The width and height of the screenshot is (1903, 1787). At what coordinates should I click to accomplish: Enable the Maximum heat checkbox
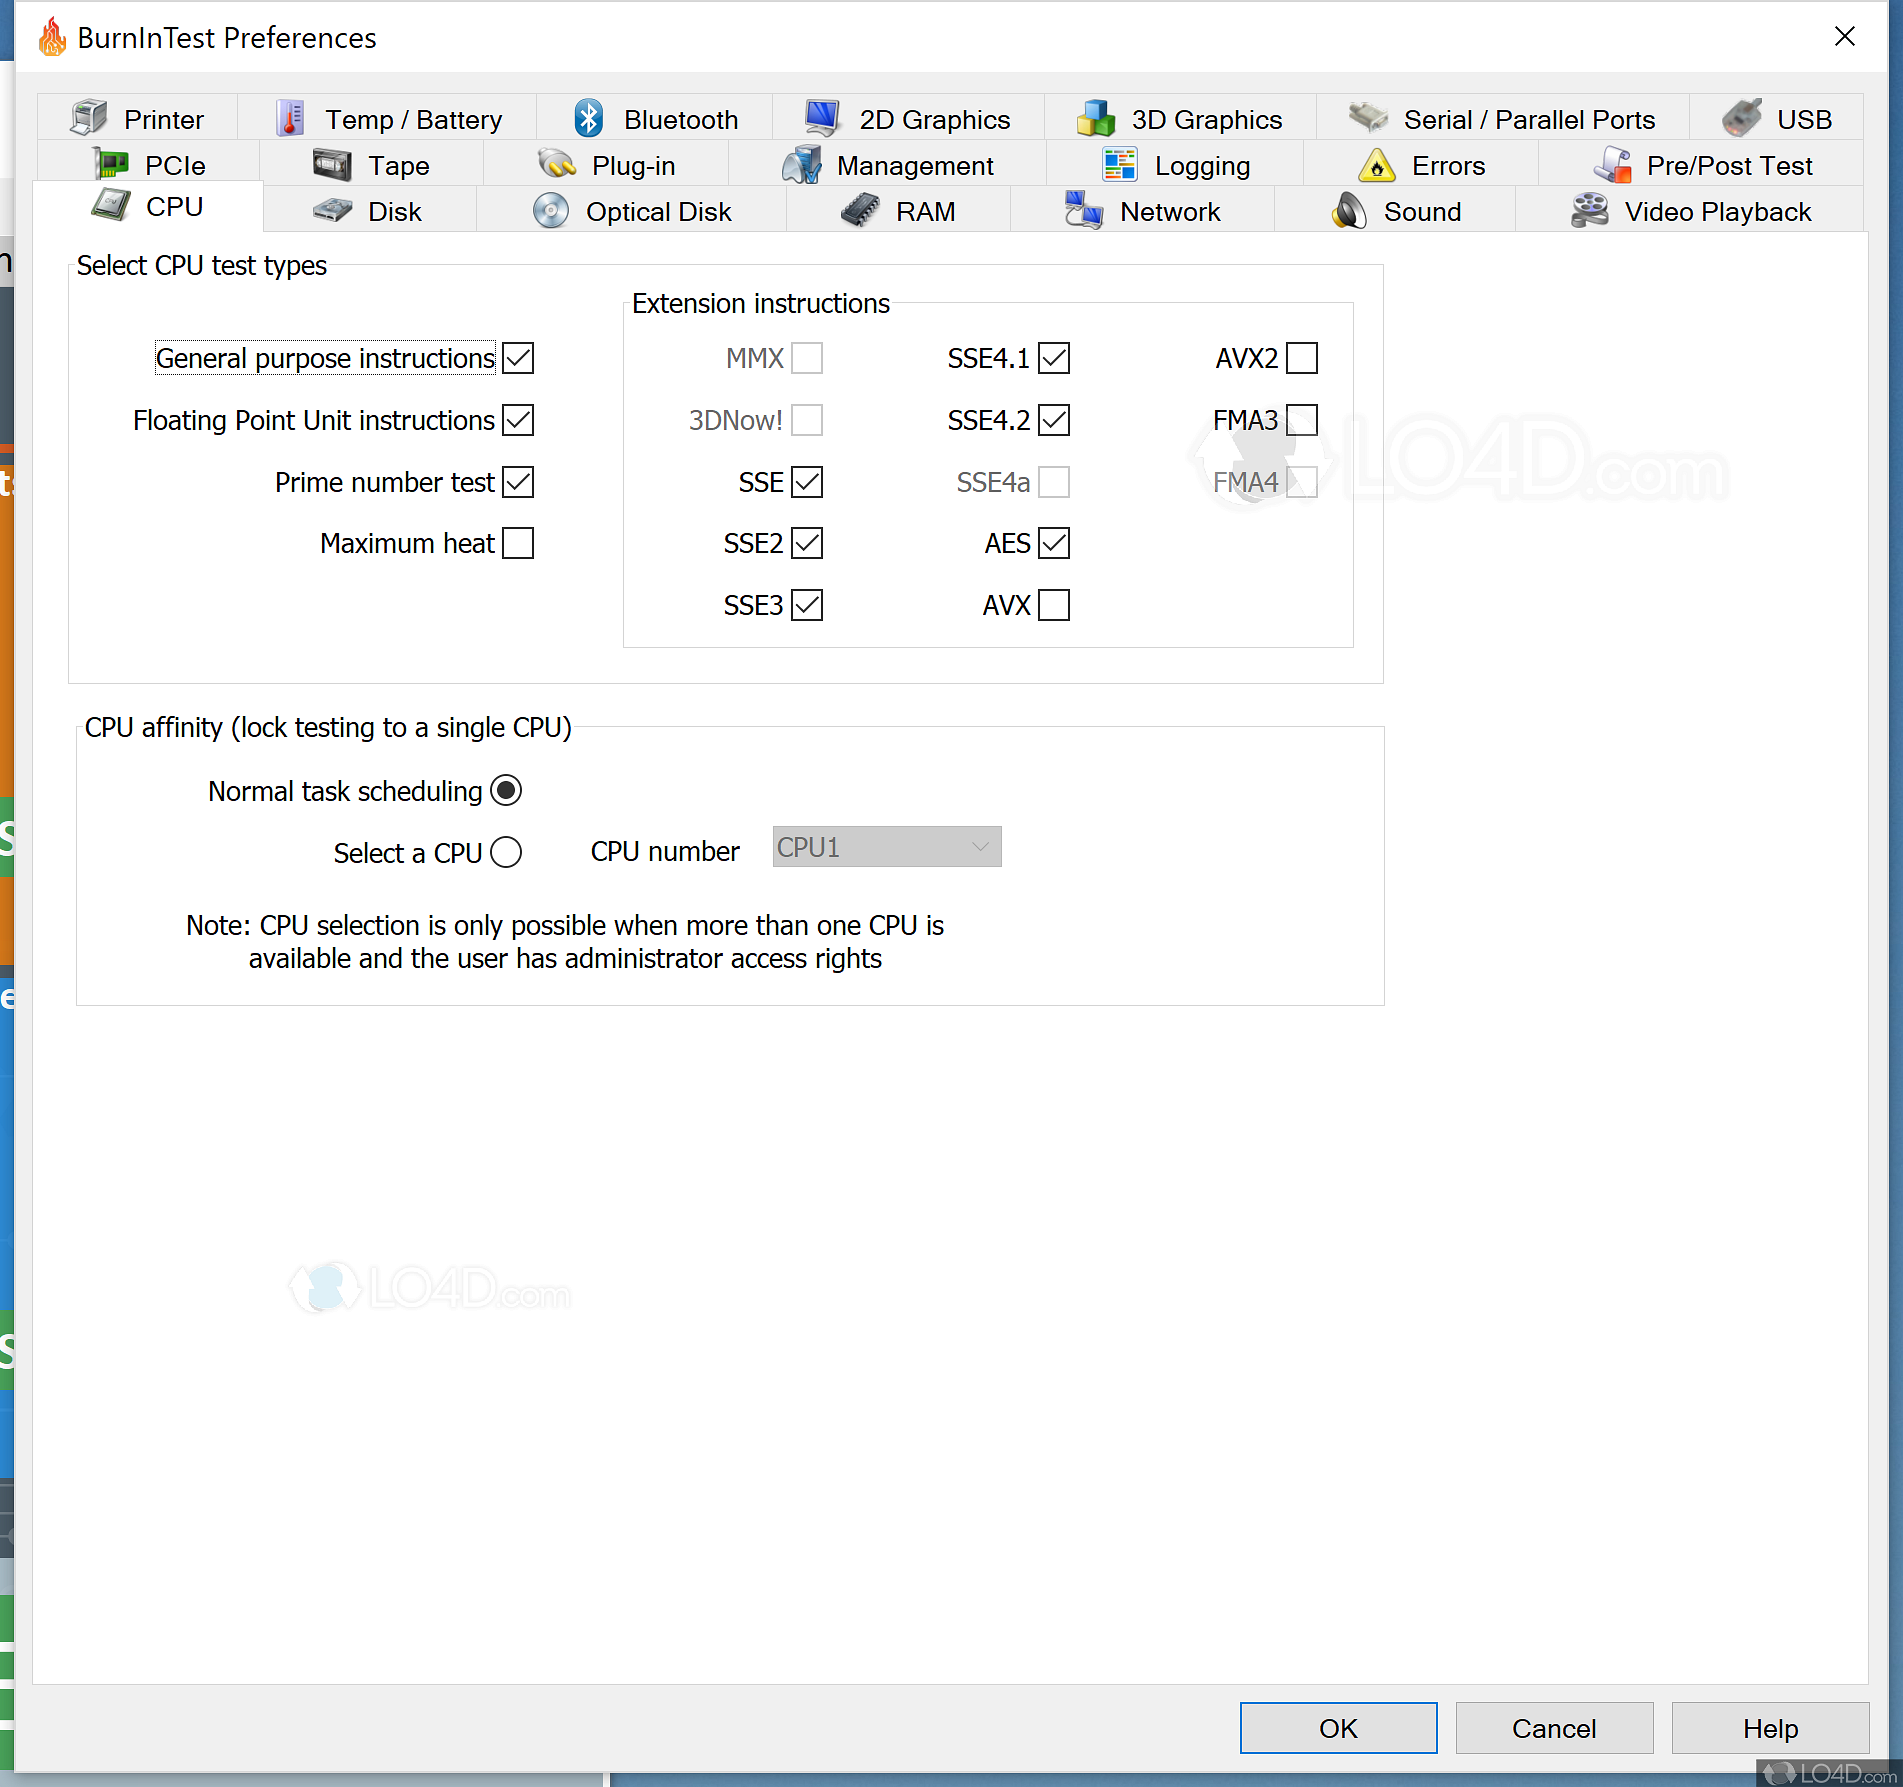tap(518, 543)
